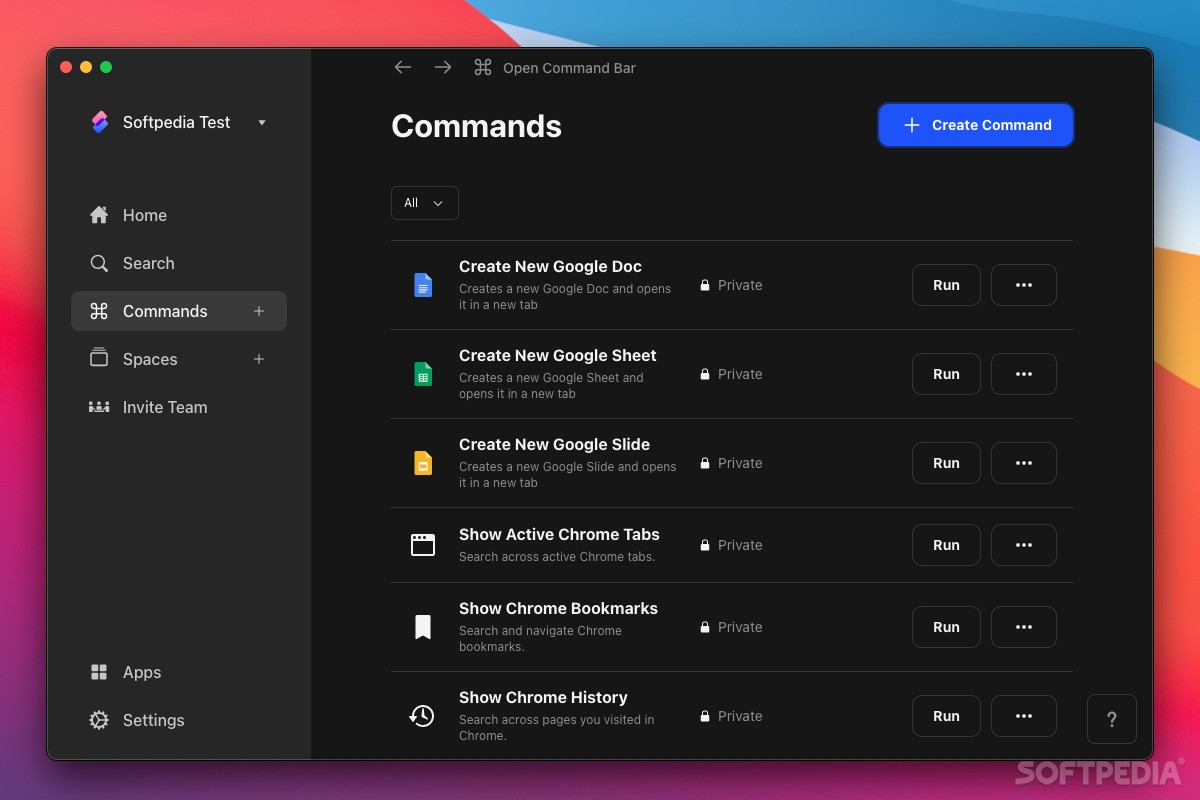Screen dimensions: 1200x800
Task: Click the command symbol next to Commands in sidebar
Action: coord(99,311)
